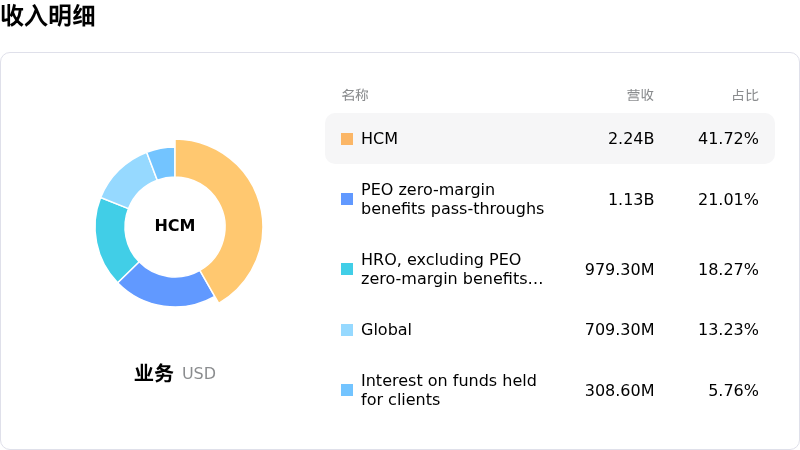Sort by the 占比 column header
The height and width of the screenshot is (450, 800).
pos(745,95)
